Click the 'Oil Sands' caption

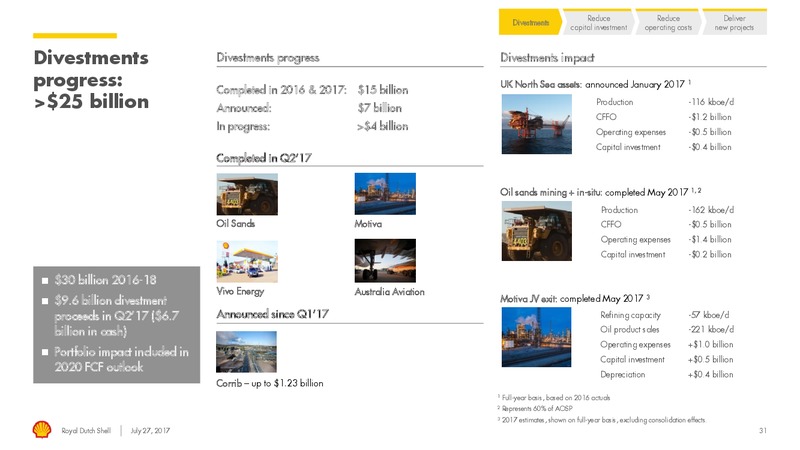point(235,223)
